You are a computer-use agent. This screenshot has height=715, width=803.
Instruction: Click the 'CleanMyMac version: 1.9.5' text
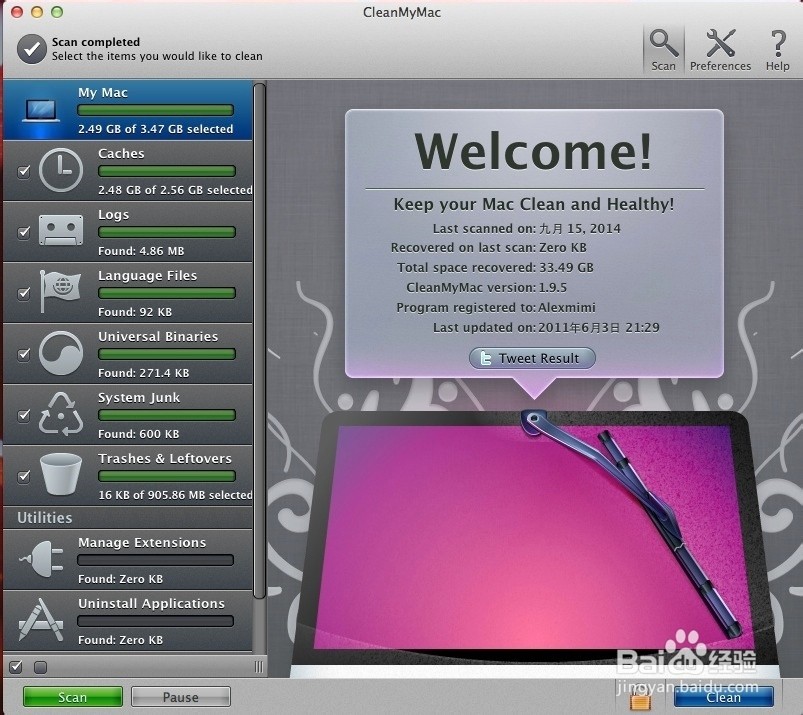[487, 287]
